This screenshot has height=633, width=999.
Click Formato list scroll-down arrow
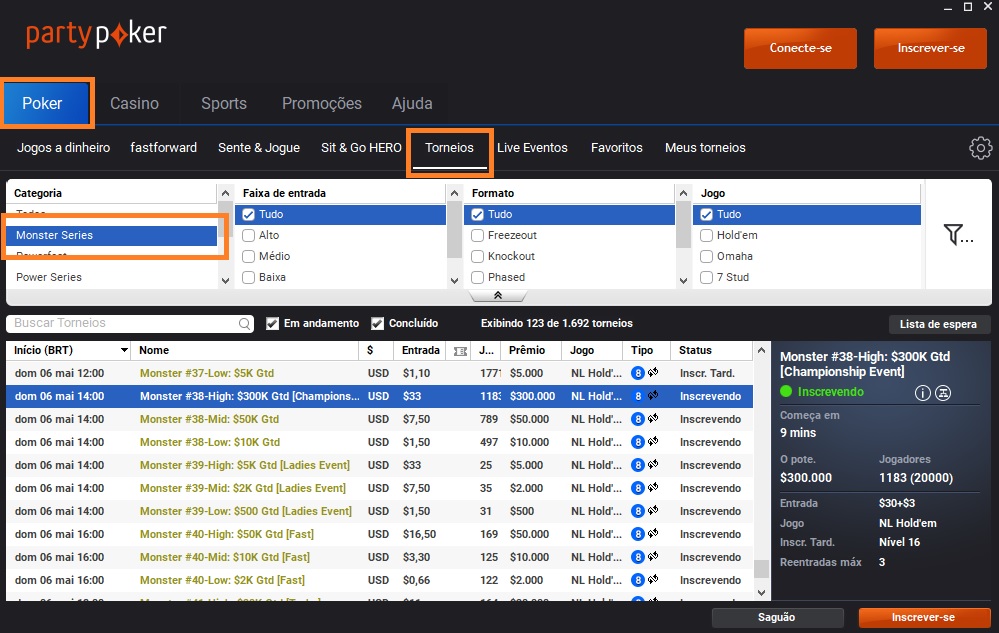[683, 280]
